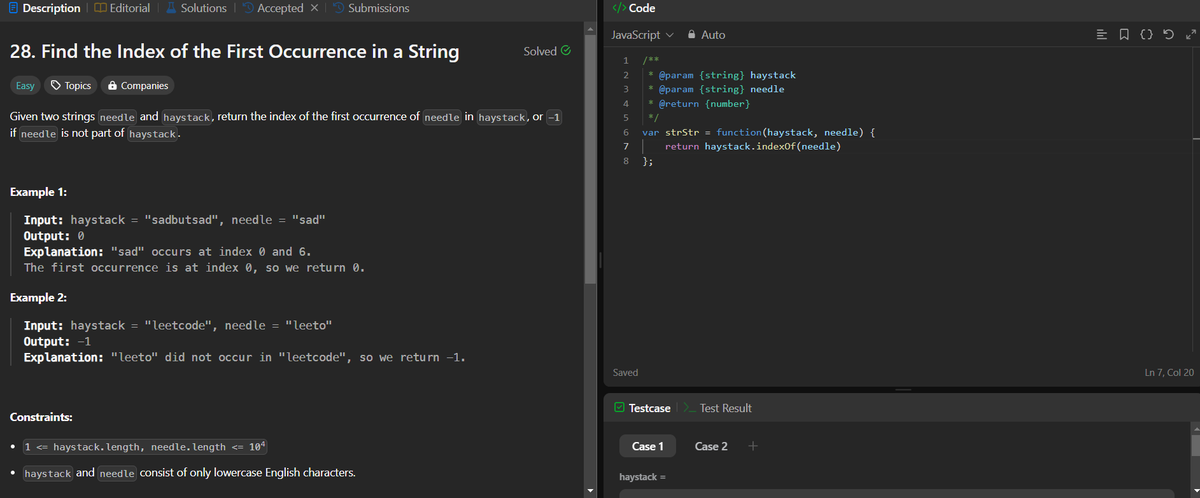Click the Example 1 heading

coord(37,192)
